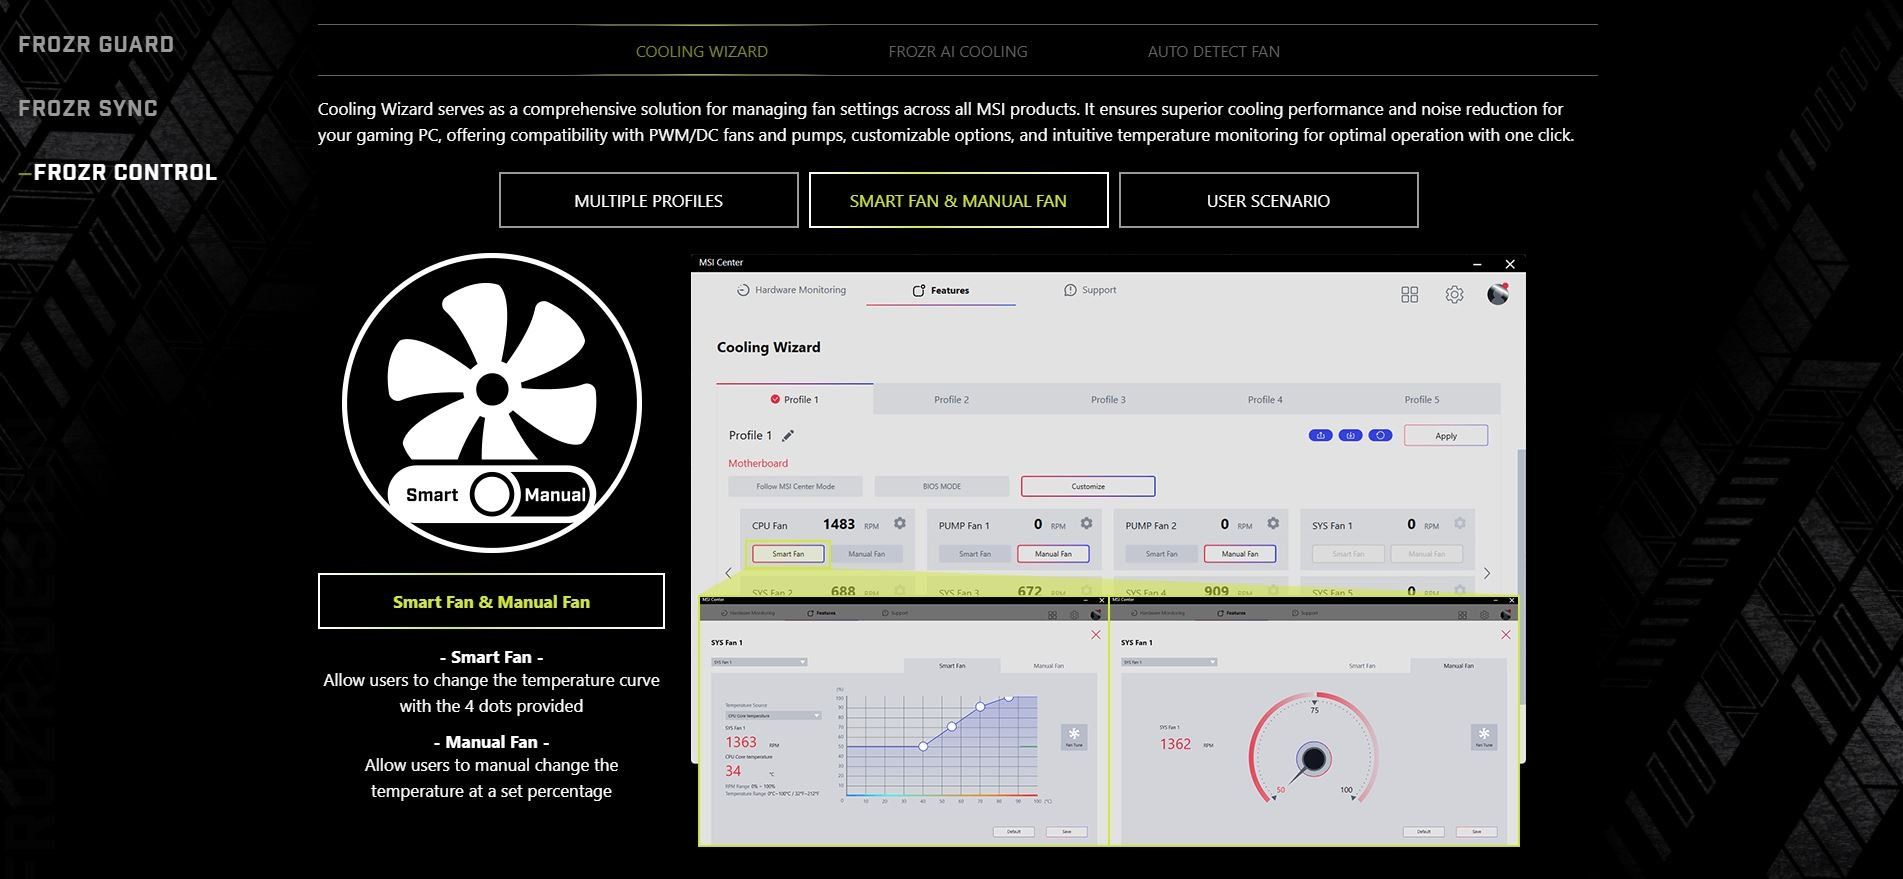Image resolution: width=1903 pixels, height=879 pixels.
Task: Click the main MSI Center window scrollbar
Action: tap(1522, 575)
